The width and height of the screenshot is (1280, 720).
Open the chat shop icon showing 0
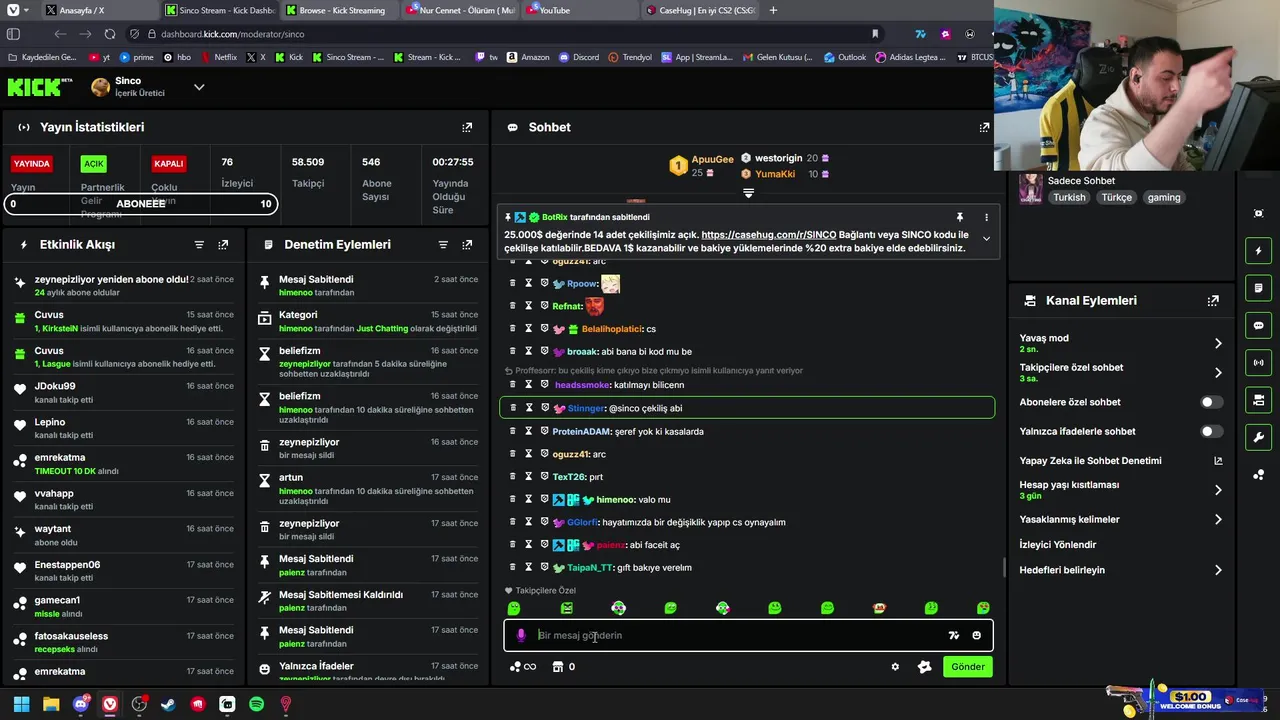(563, 667)
